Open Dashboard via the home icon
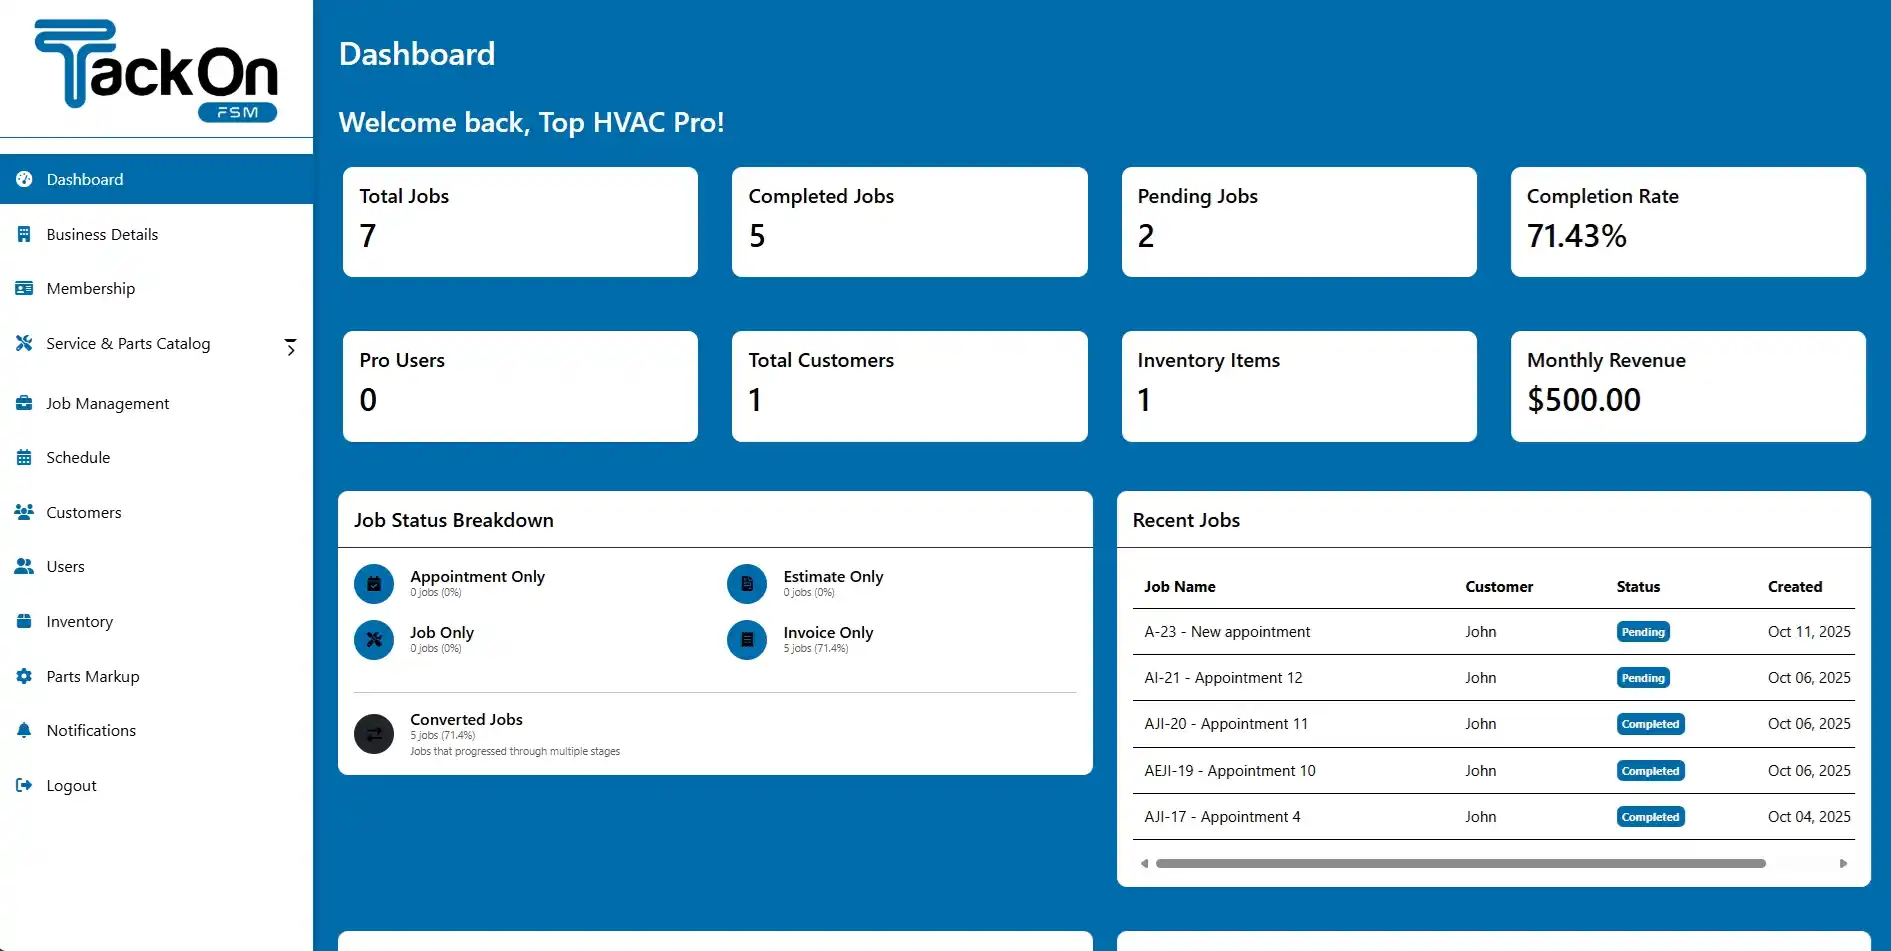The width and height of the screenshot is (1891, 951). (24, 179)
